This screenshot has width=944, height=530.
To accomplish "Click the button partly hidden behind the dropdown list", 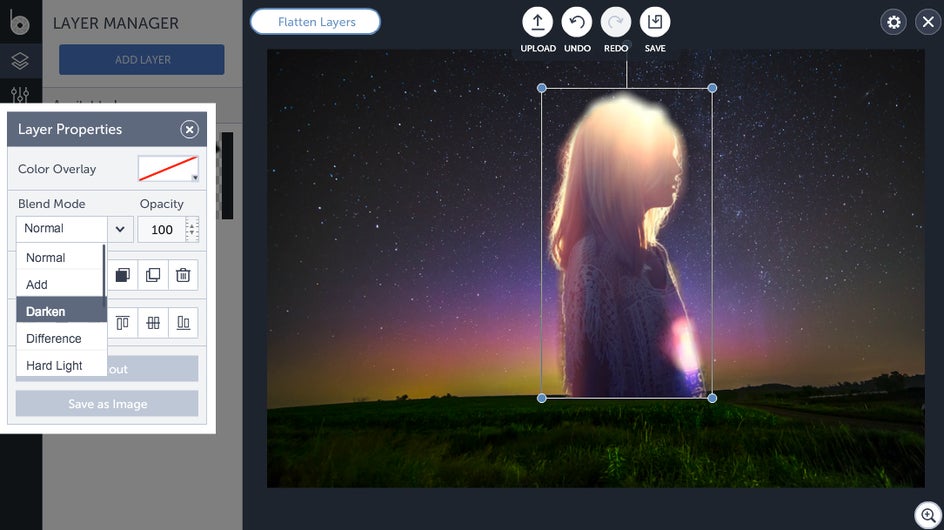I will pos(152,369).
